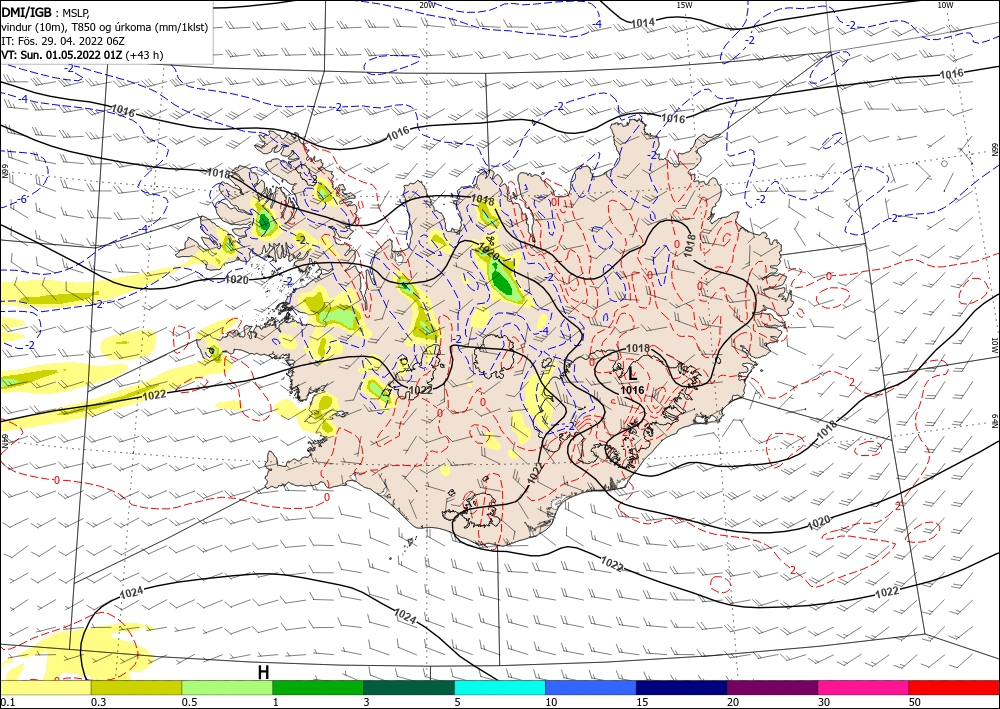Click the legend value label 1
Image resolution: width=1000 pixels, height=709 pixels.
(x=276, y=702)
